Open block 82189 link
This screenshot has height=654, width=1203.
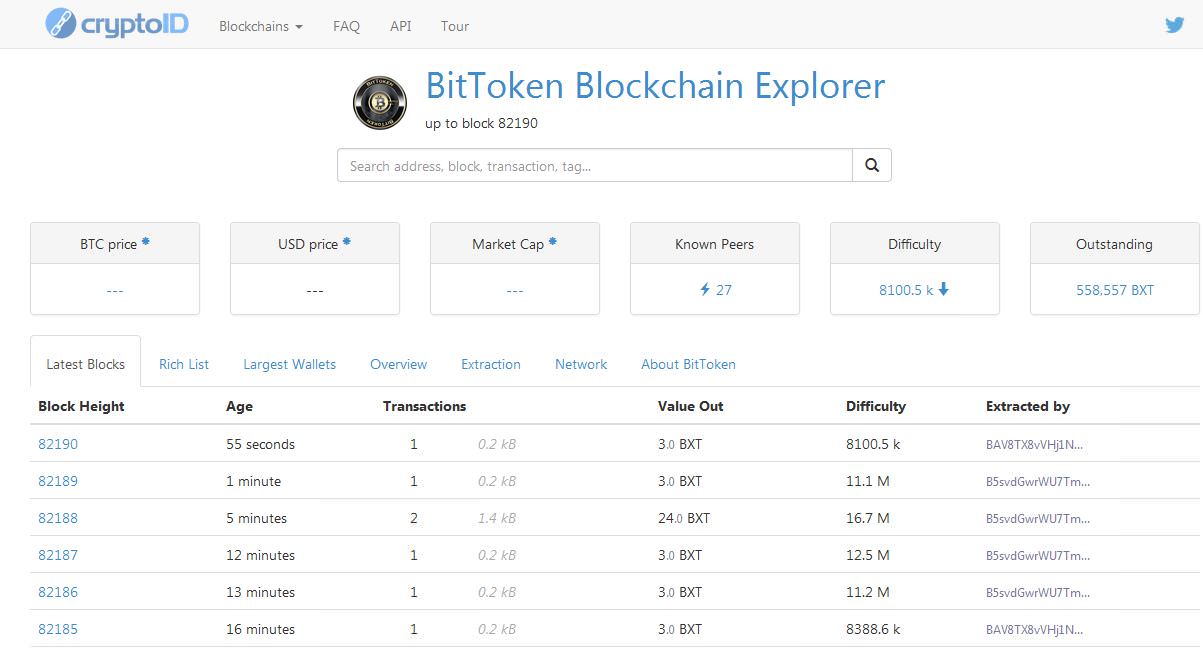click(x=58, y=481)
